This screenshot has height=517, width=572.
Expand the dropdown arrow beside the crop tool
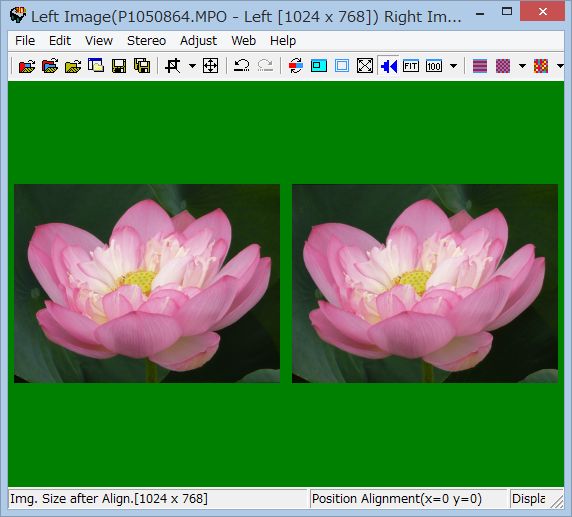click(x=192, y=66)
